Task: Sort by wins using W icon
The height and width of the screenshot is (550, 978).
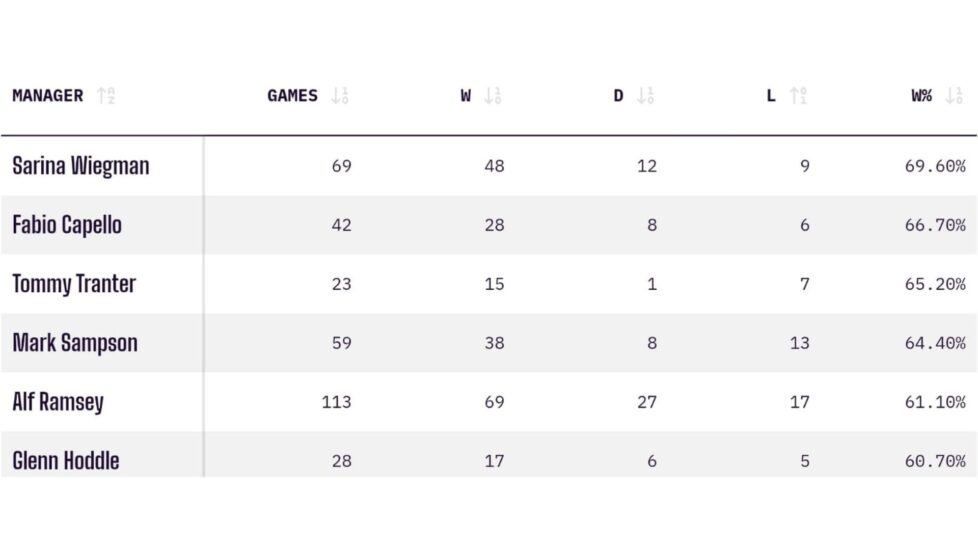Action: 492,96
